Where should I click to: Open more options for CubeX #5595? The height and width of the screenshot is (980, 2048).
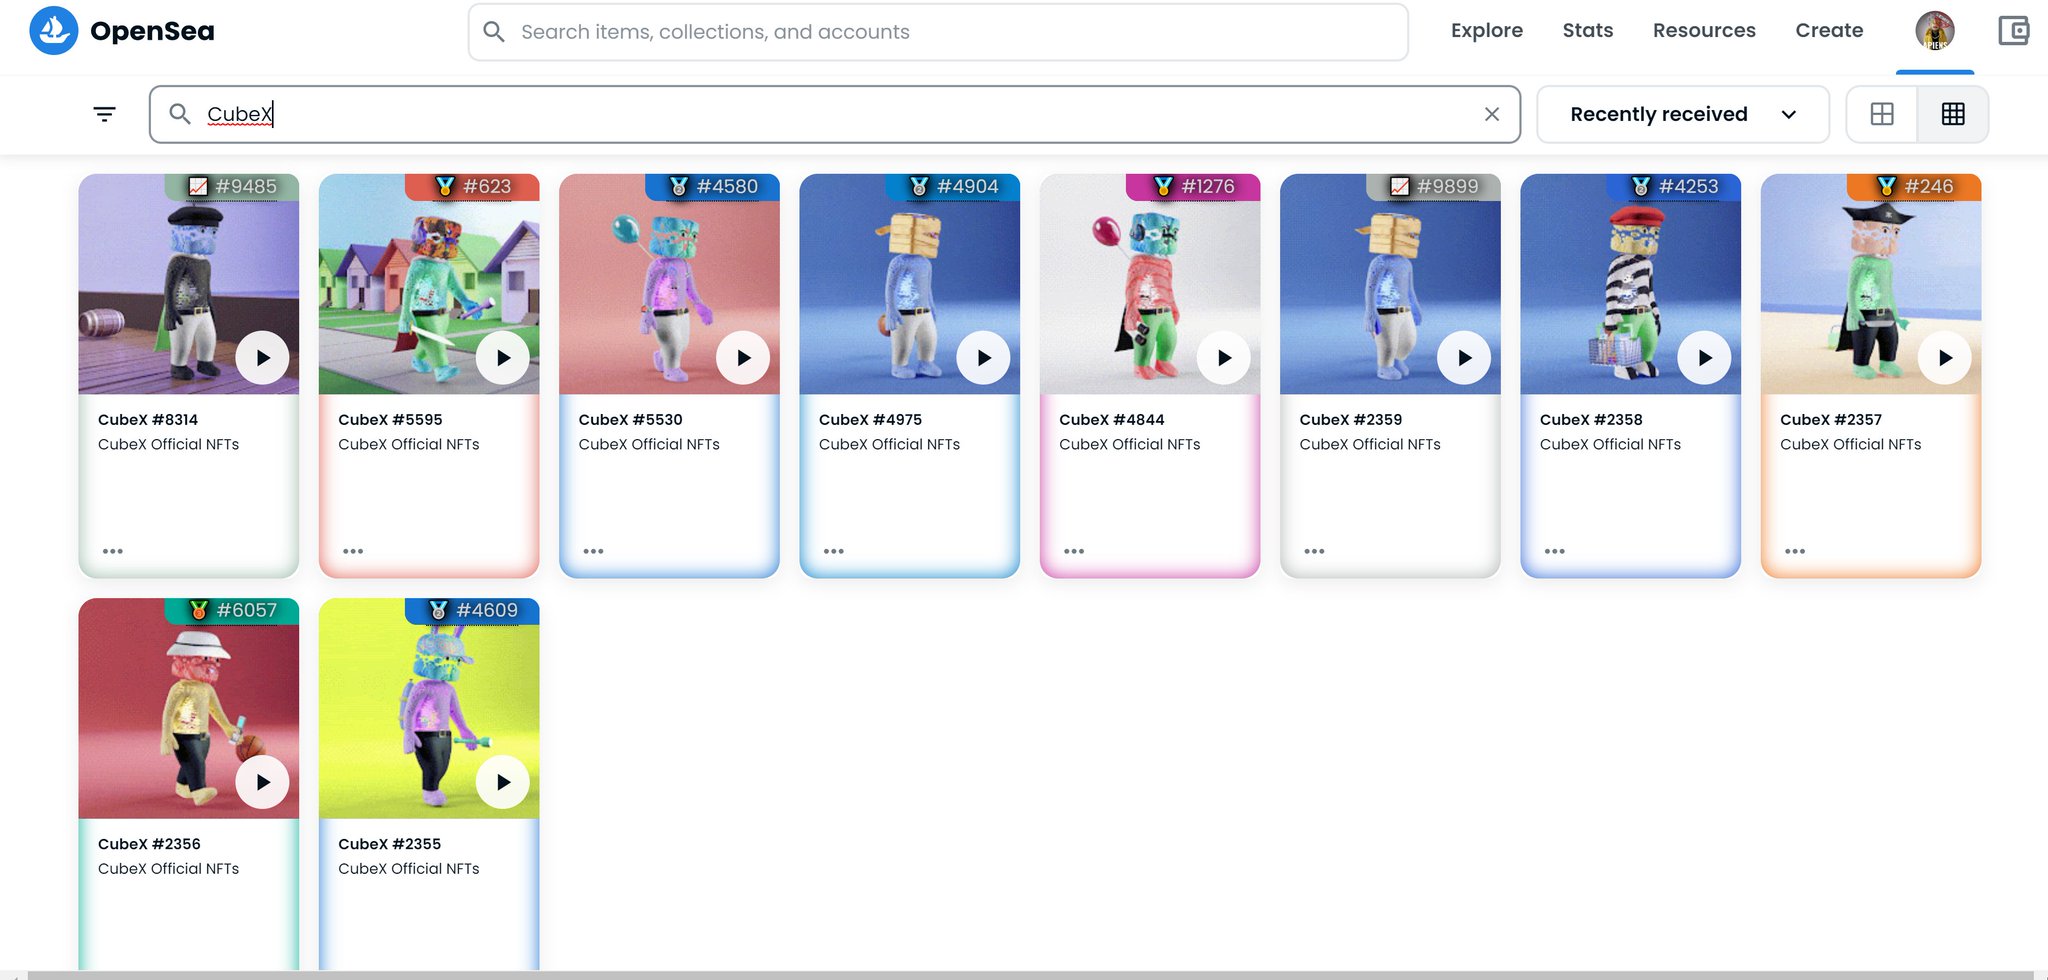[x=353, y=551]
